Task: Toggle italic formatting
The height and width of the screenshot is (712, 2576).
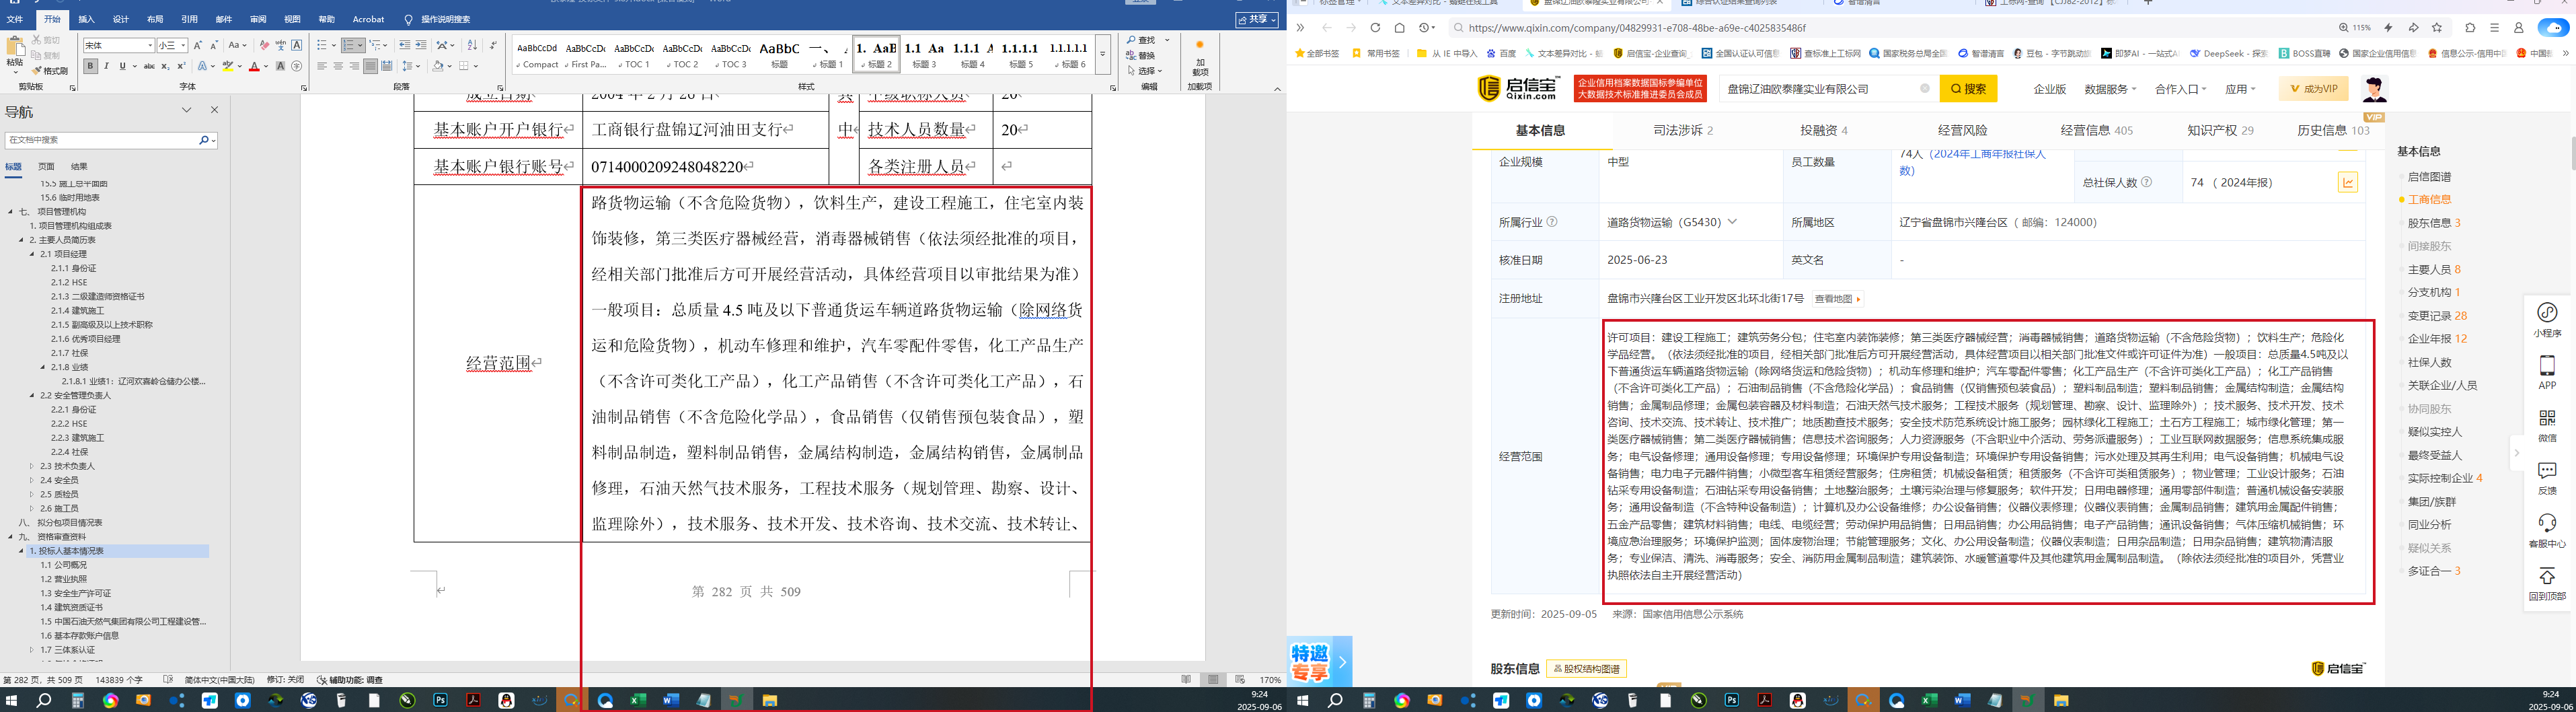Action: [x=106, y=66]
